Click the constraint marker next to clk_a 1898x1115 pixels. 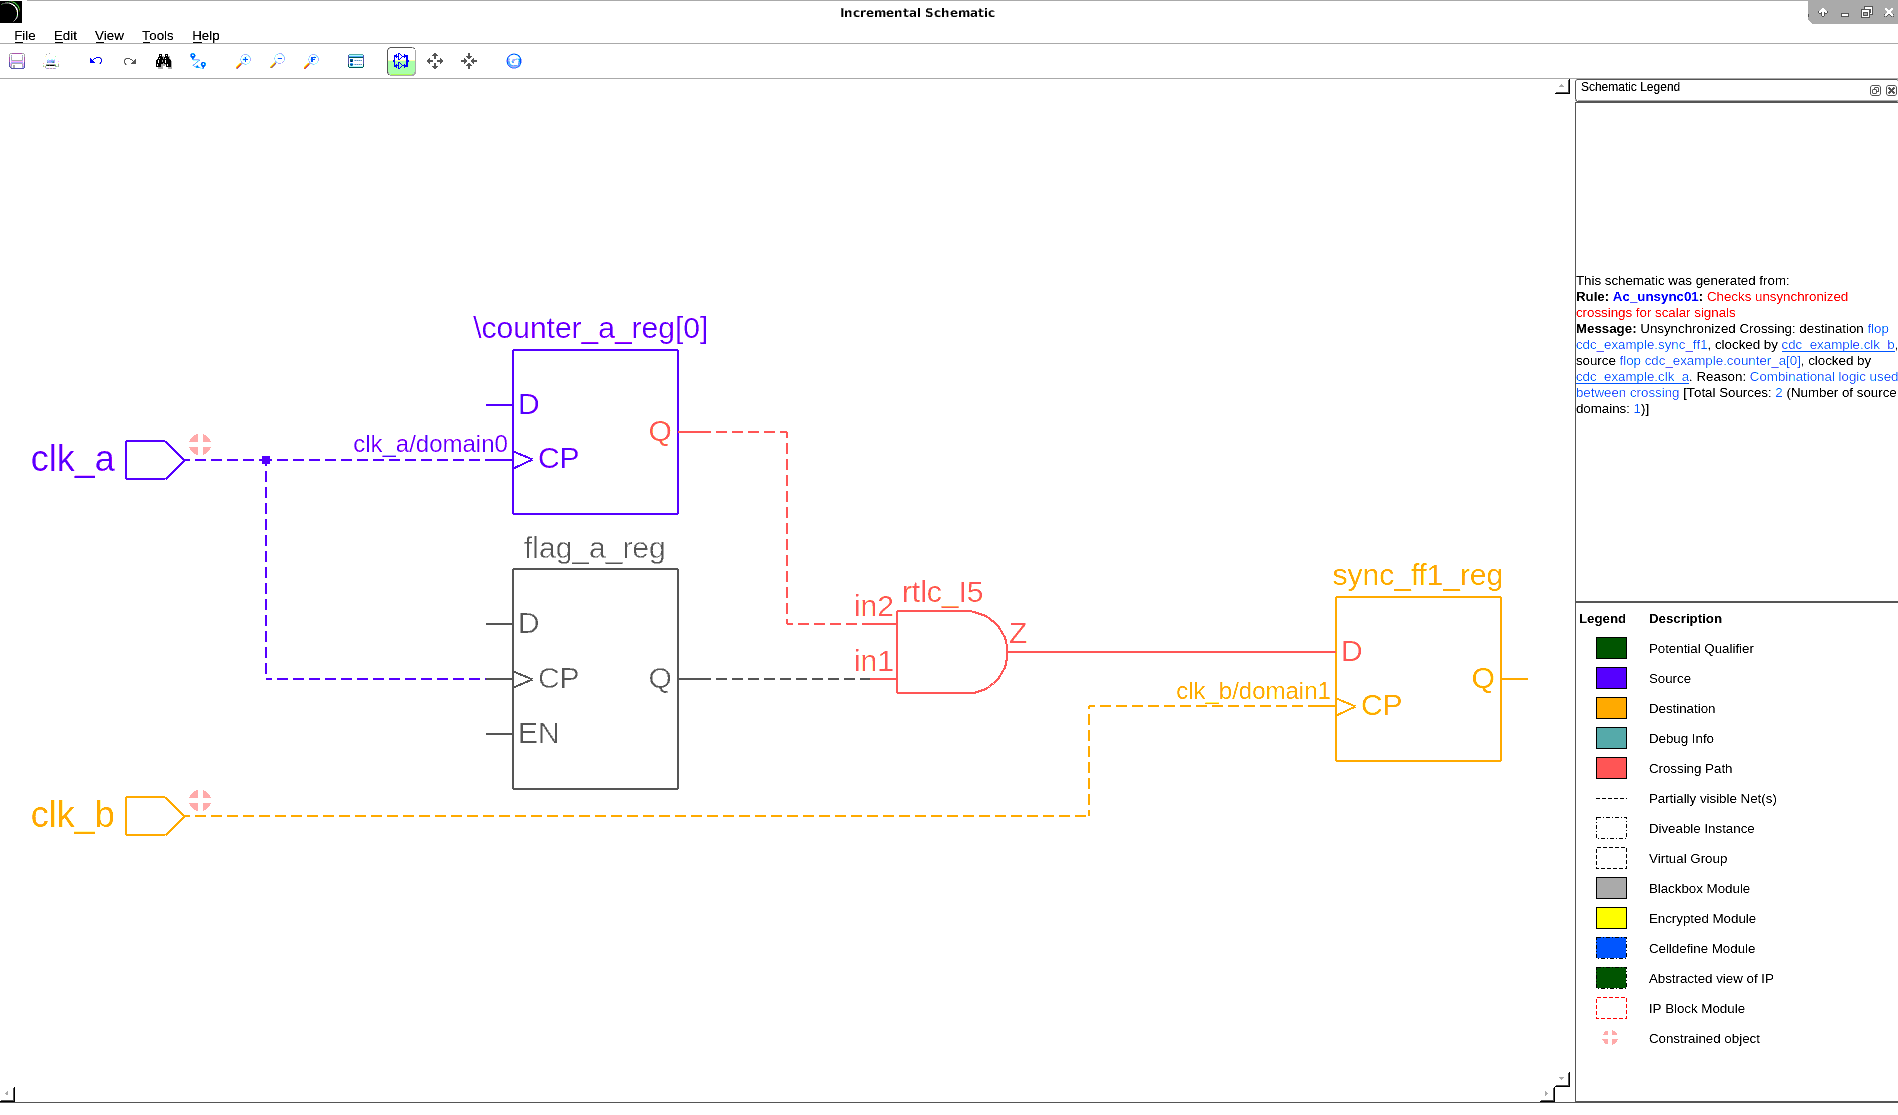coord(200,444)
